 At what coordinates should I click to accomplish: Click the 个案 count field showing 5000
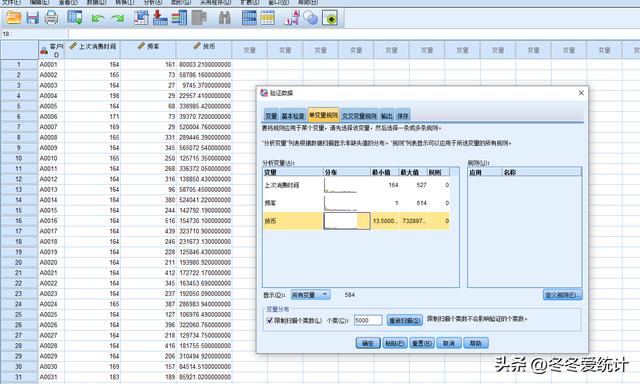coord(368,320)
